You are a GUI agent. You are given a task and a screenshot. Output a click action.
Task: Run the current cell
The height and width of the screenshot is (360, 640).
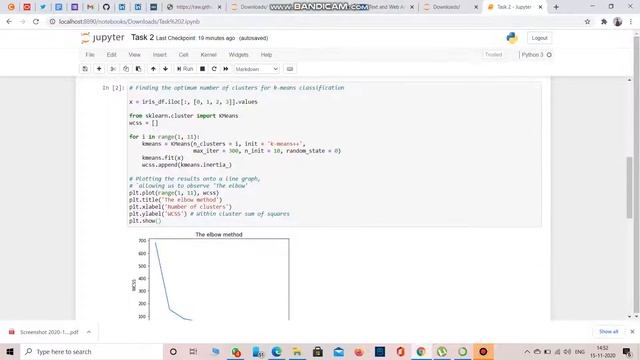[185, 69]
